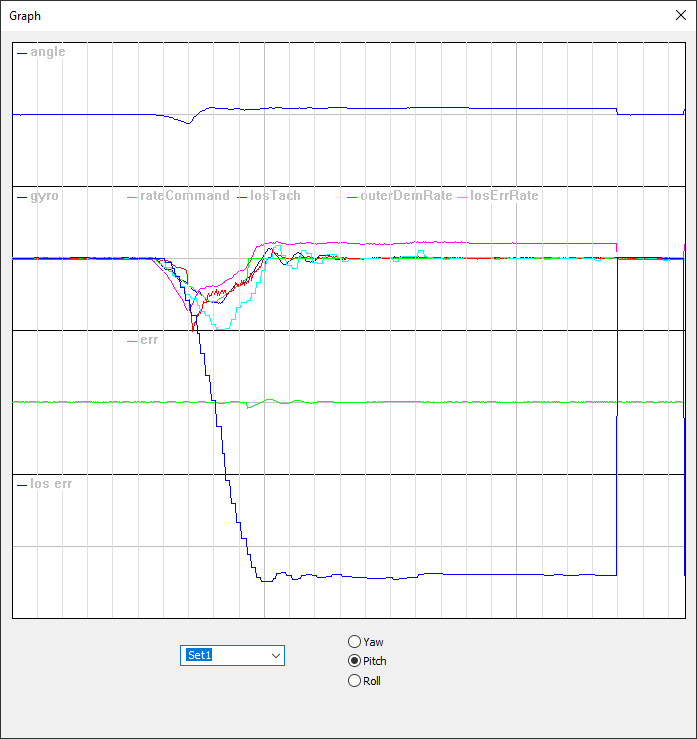Click the gyro legend label
The image size is (697, 739).
(44, 196)
